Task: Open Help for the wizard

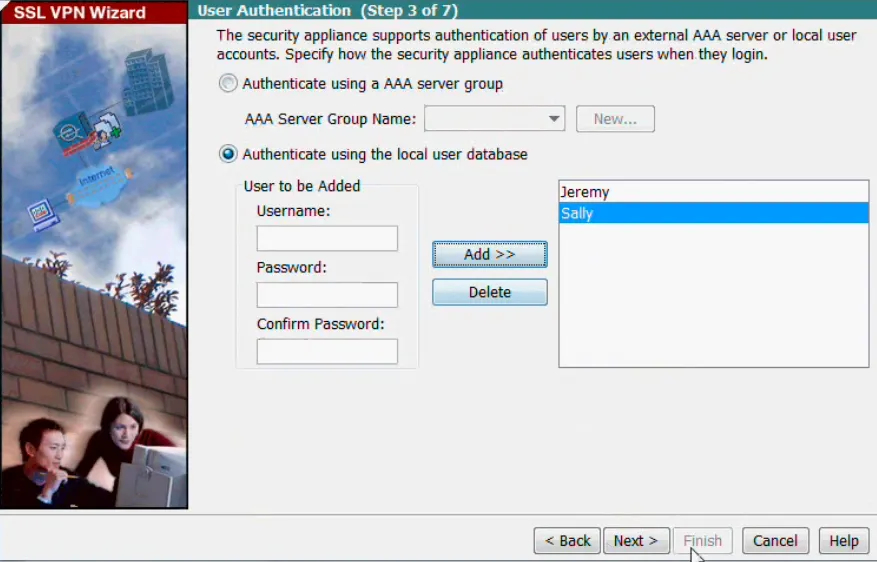Action: point(844,541)
